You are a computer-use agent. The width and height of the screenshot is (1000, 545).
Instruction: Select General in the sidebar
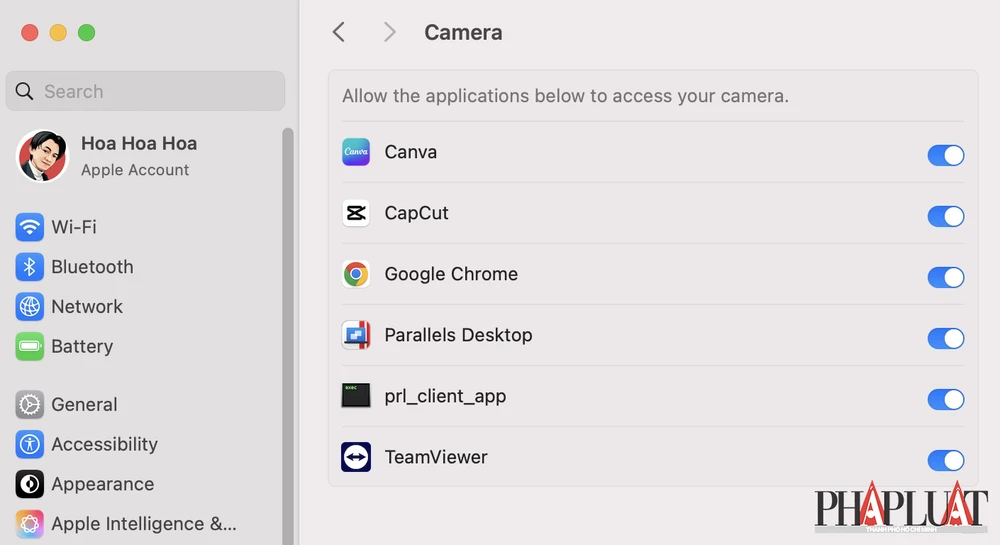[84, 405]
